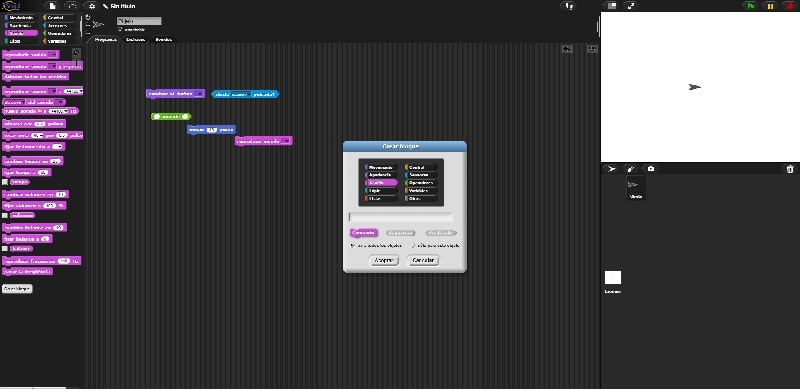The width and height of the screenshot is (800, 392).
Task: Set rotation style to no rotation
Action: (88, 32)
